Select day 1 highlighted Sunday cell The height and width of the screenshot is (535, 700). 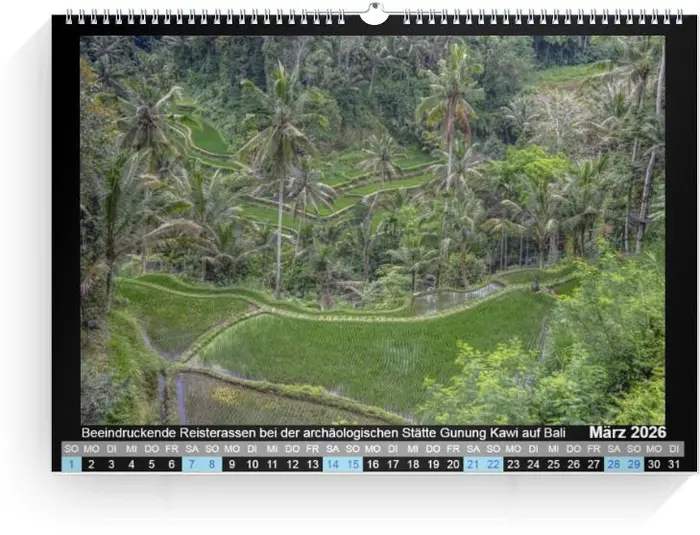(71, 464)
